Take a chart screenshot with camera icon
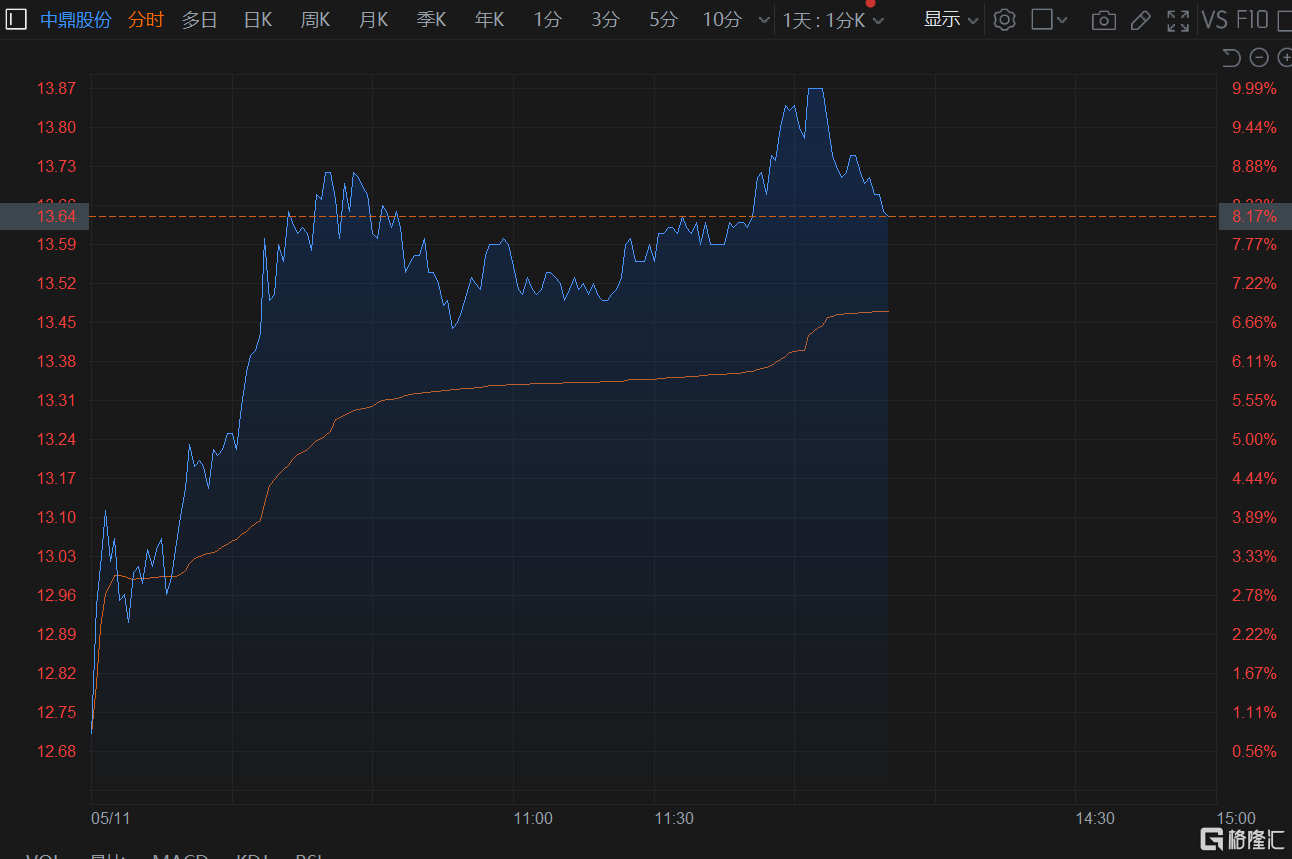Viewport: 1292px width, 859px height. (1103, 20)
